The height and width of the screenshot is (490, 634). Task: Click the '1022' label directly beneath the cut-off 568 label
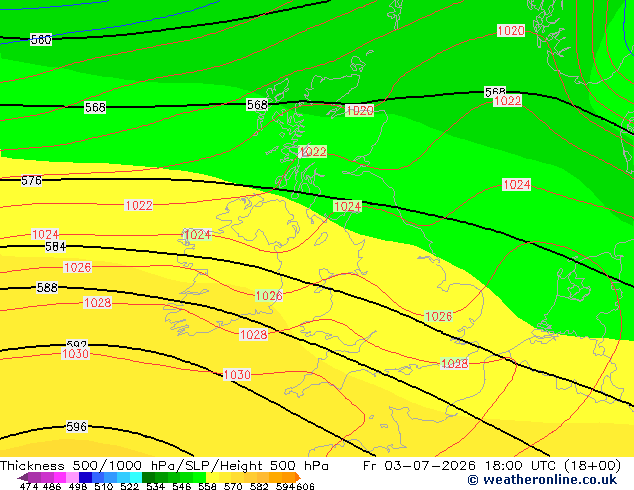click(507, 101)
